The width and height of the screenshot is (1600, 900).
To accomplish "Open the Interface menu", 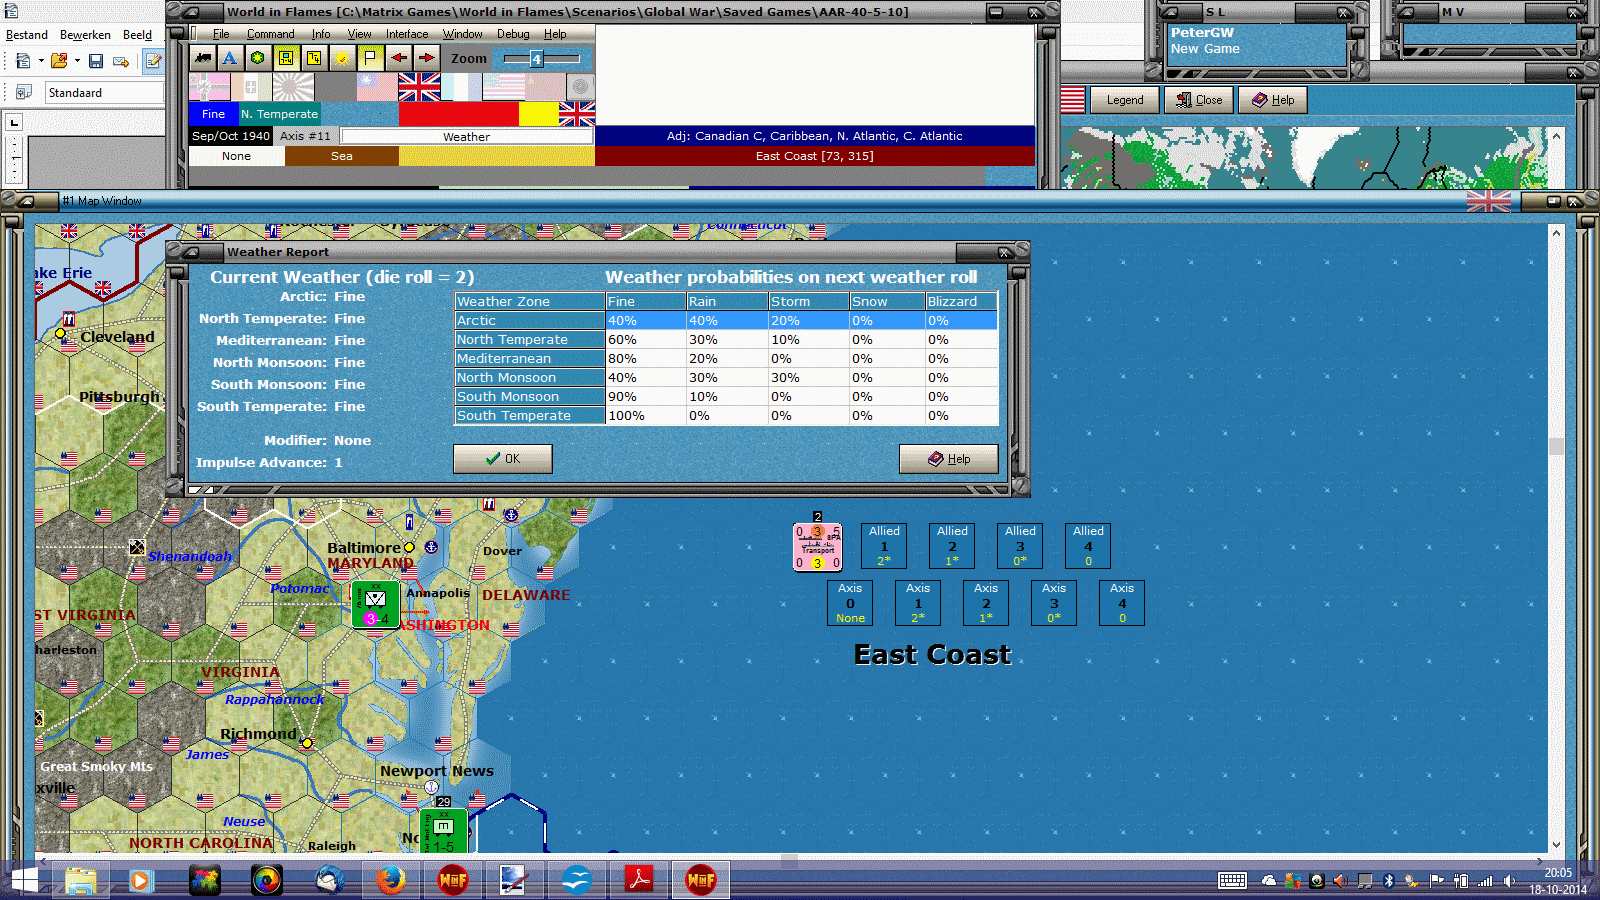I will [x=407, y=34].
